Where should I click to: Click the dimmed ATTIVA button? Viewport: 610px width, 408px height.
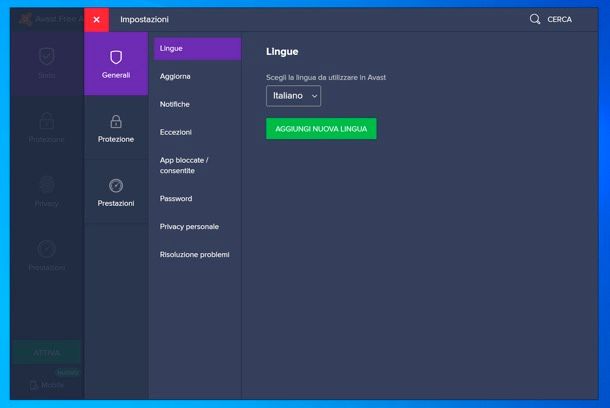pyautogui.click(x=47, y=353)
